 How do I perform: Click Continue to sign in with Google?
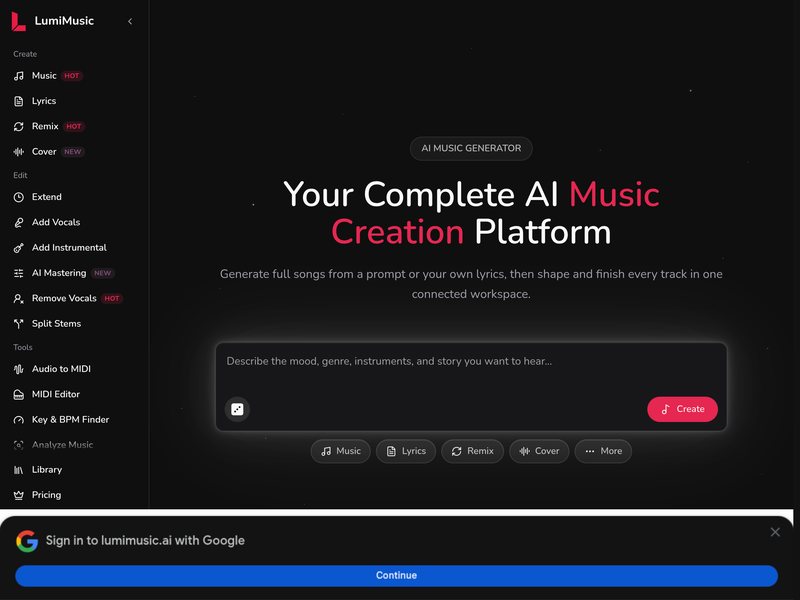396,576
